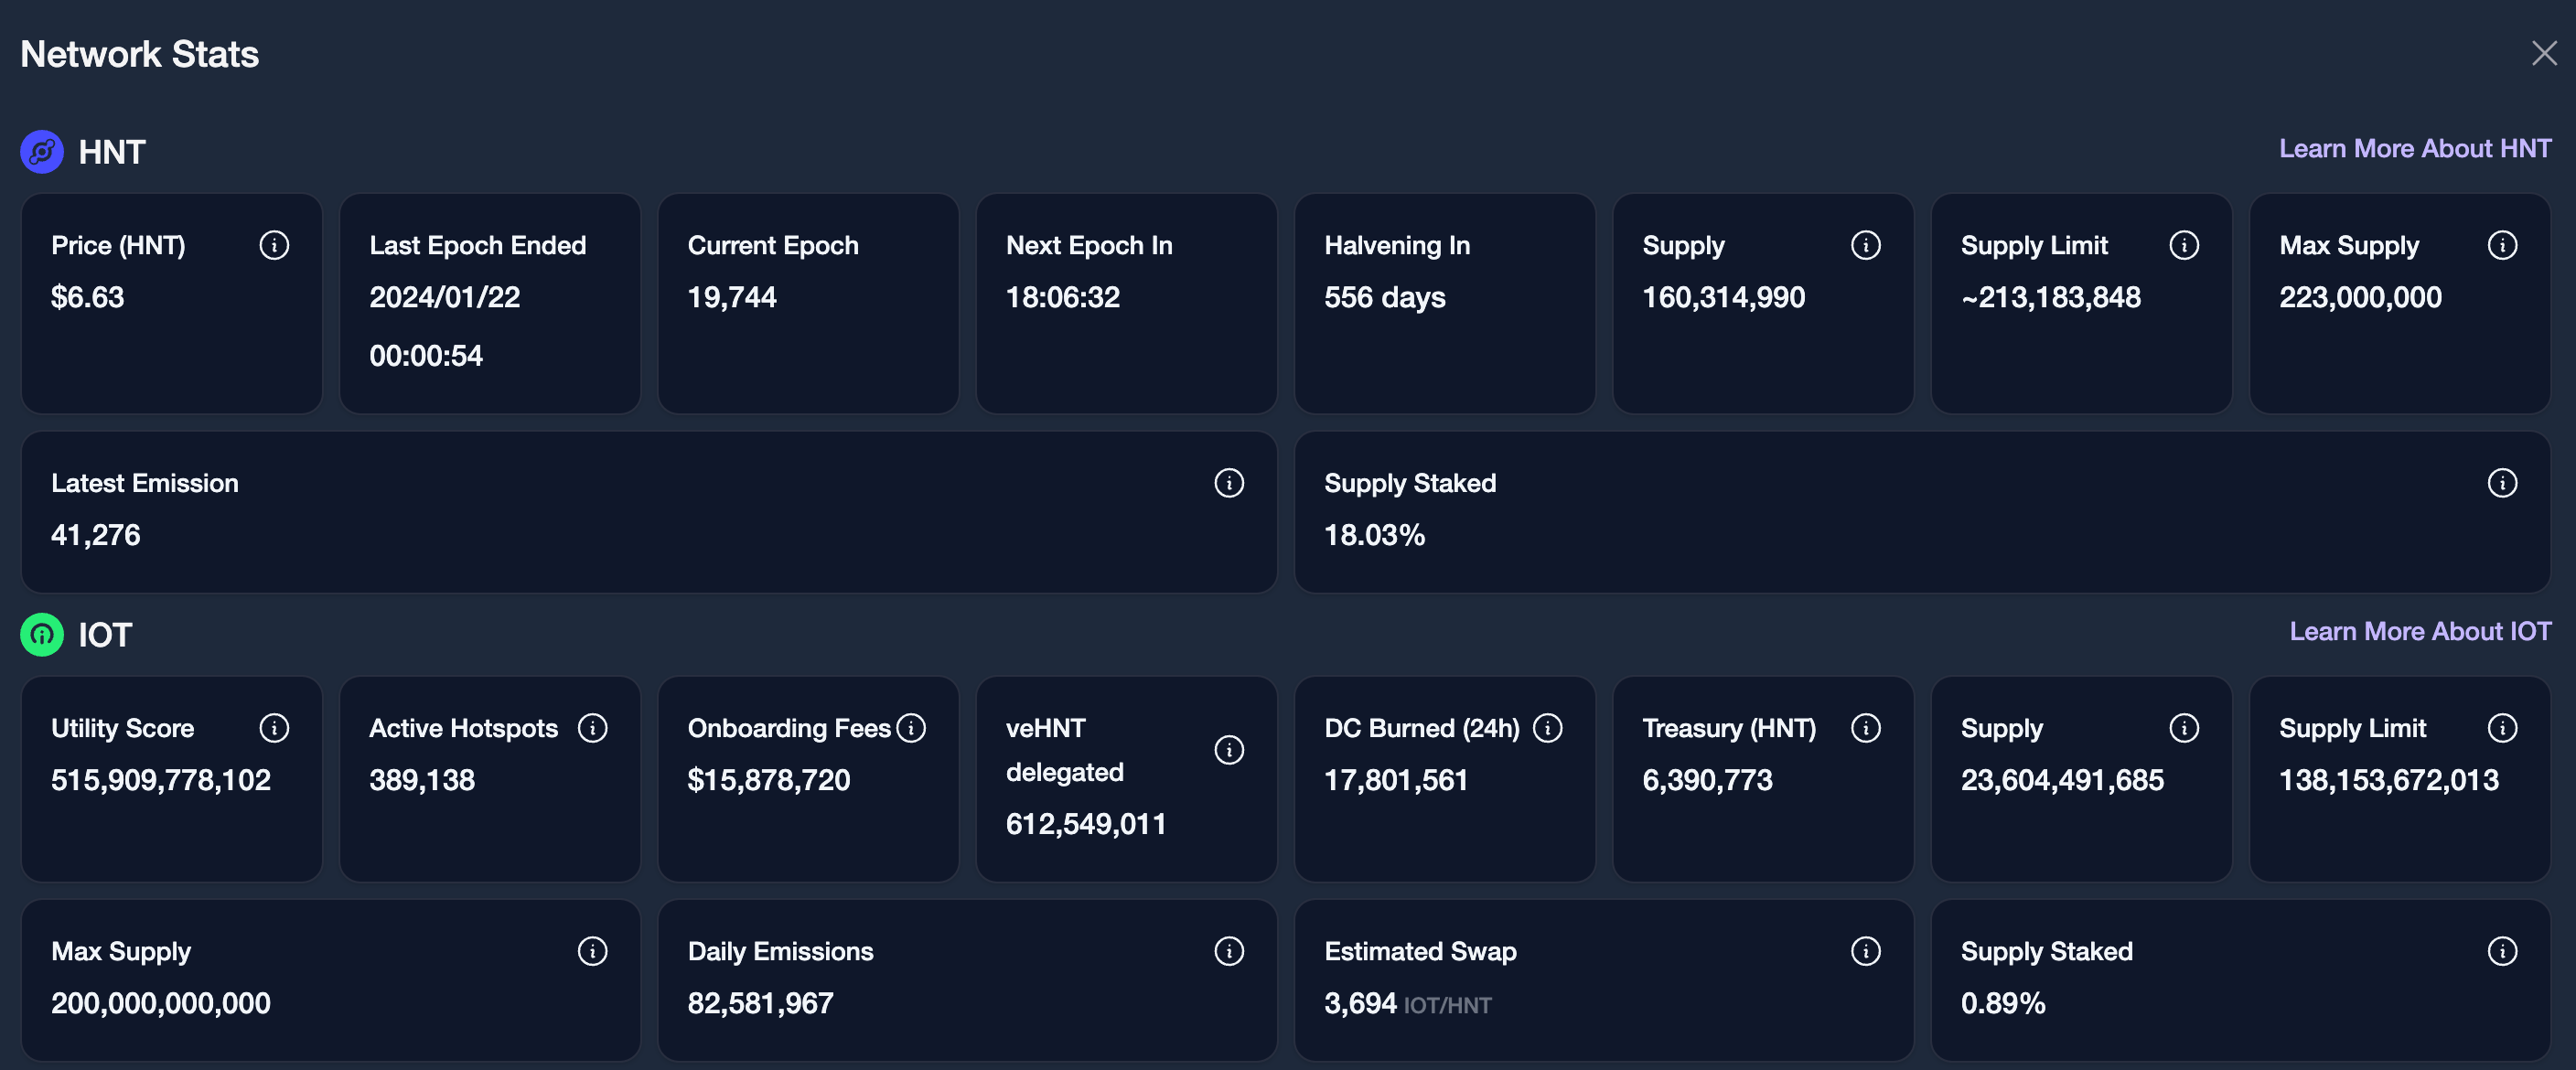The width and height of the screenshot is (2576, 1070).
Task: Show Daily Emissions info tooltip icon
Action: [x=1228, y=951]
